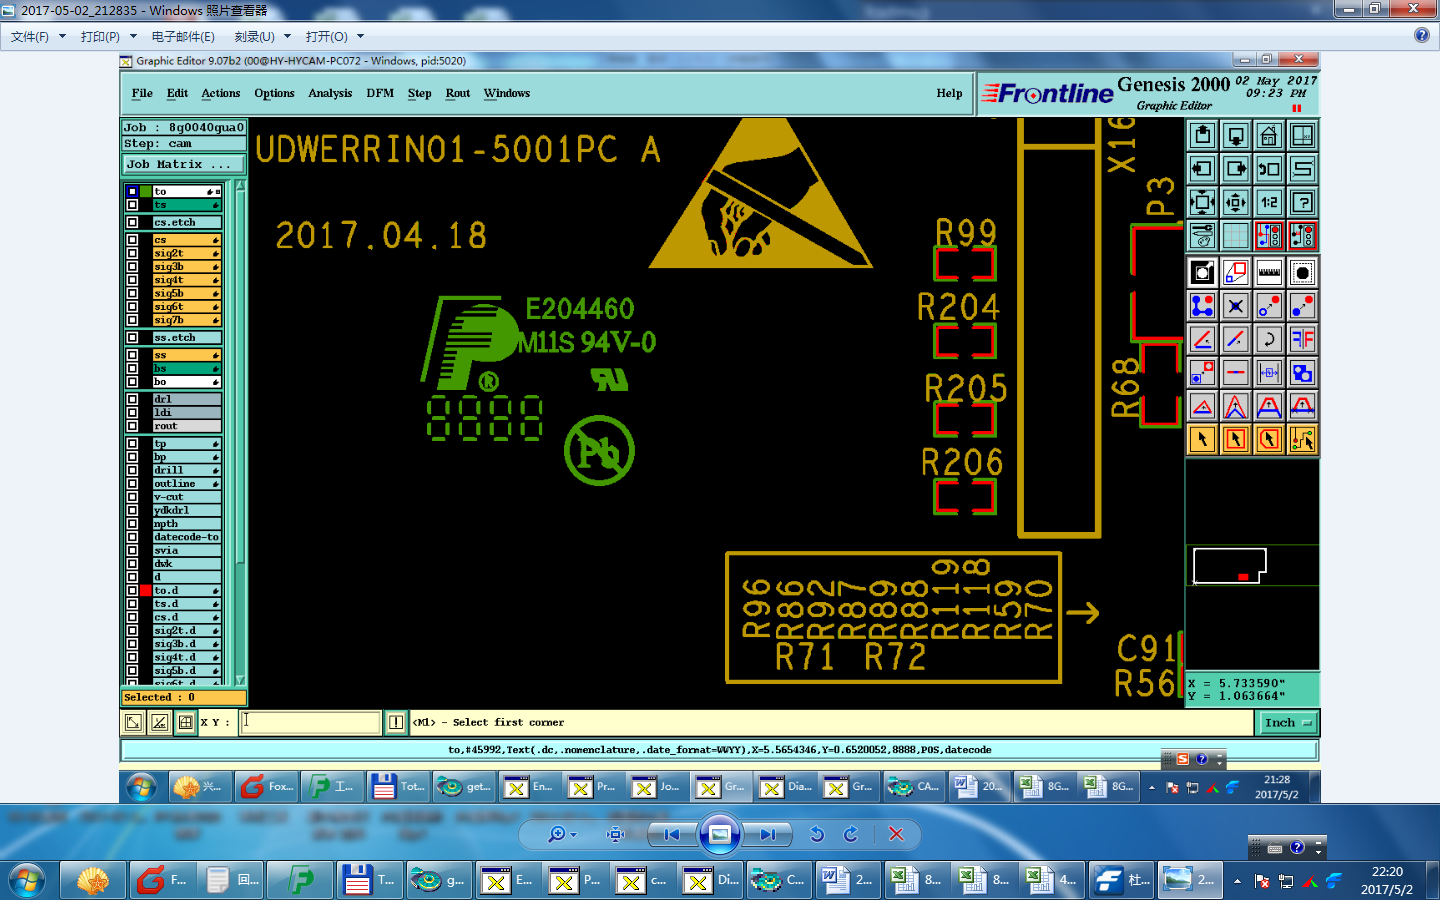Screen dimensions: 1440x900
Task: Select the net selection arrow tool
Action: pyautogui.click(x=1302, y=439)
